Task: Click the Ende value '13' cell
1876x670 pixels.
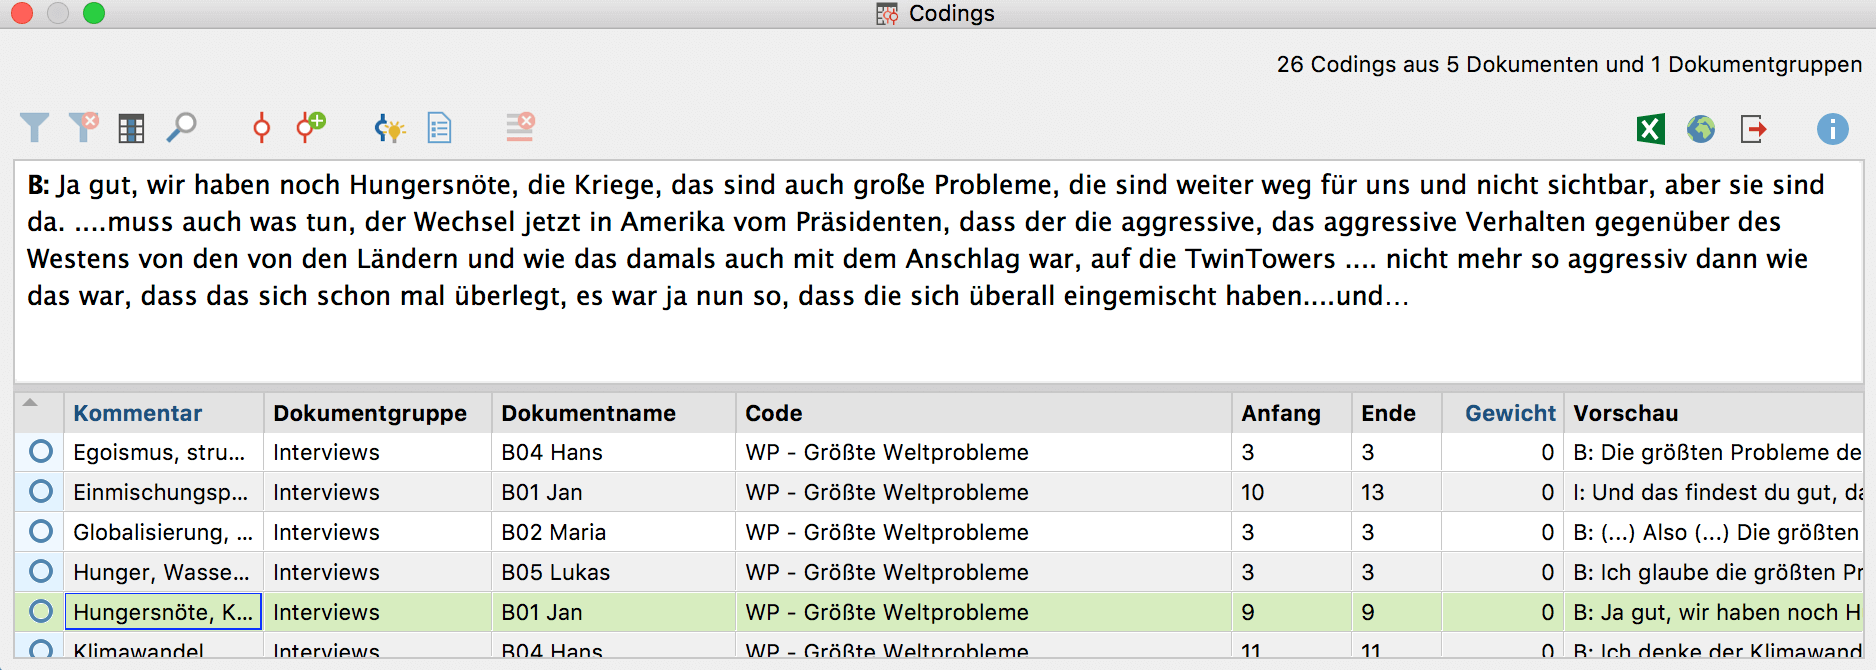Action: [x=1396, y=492]
